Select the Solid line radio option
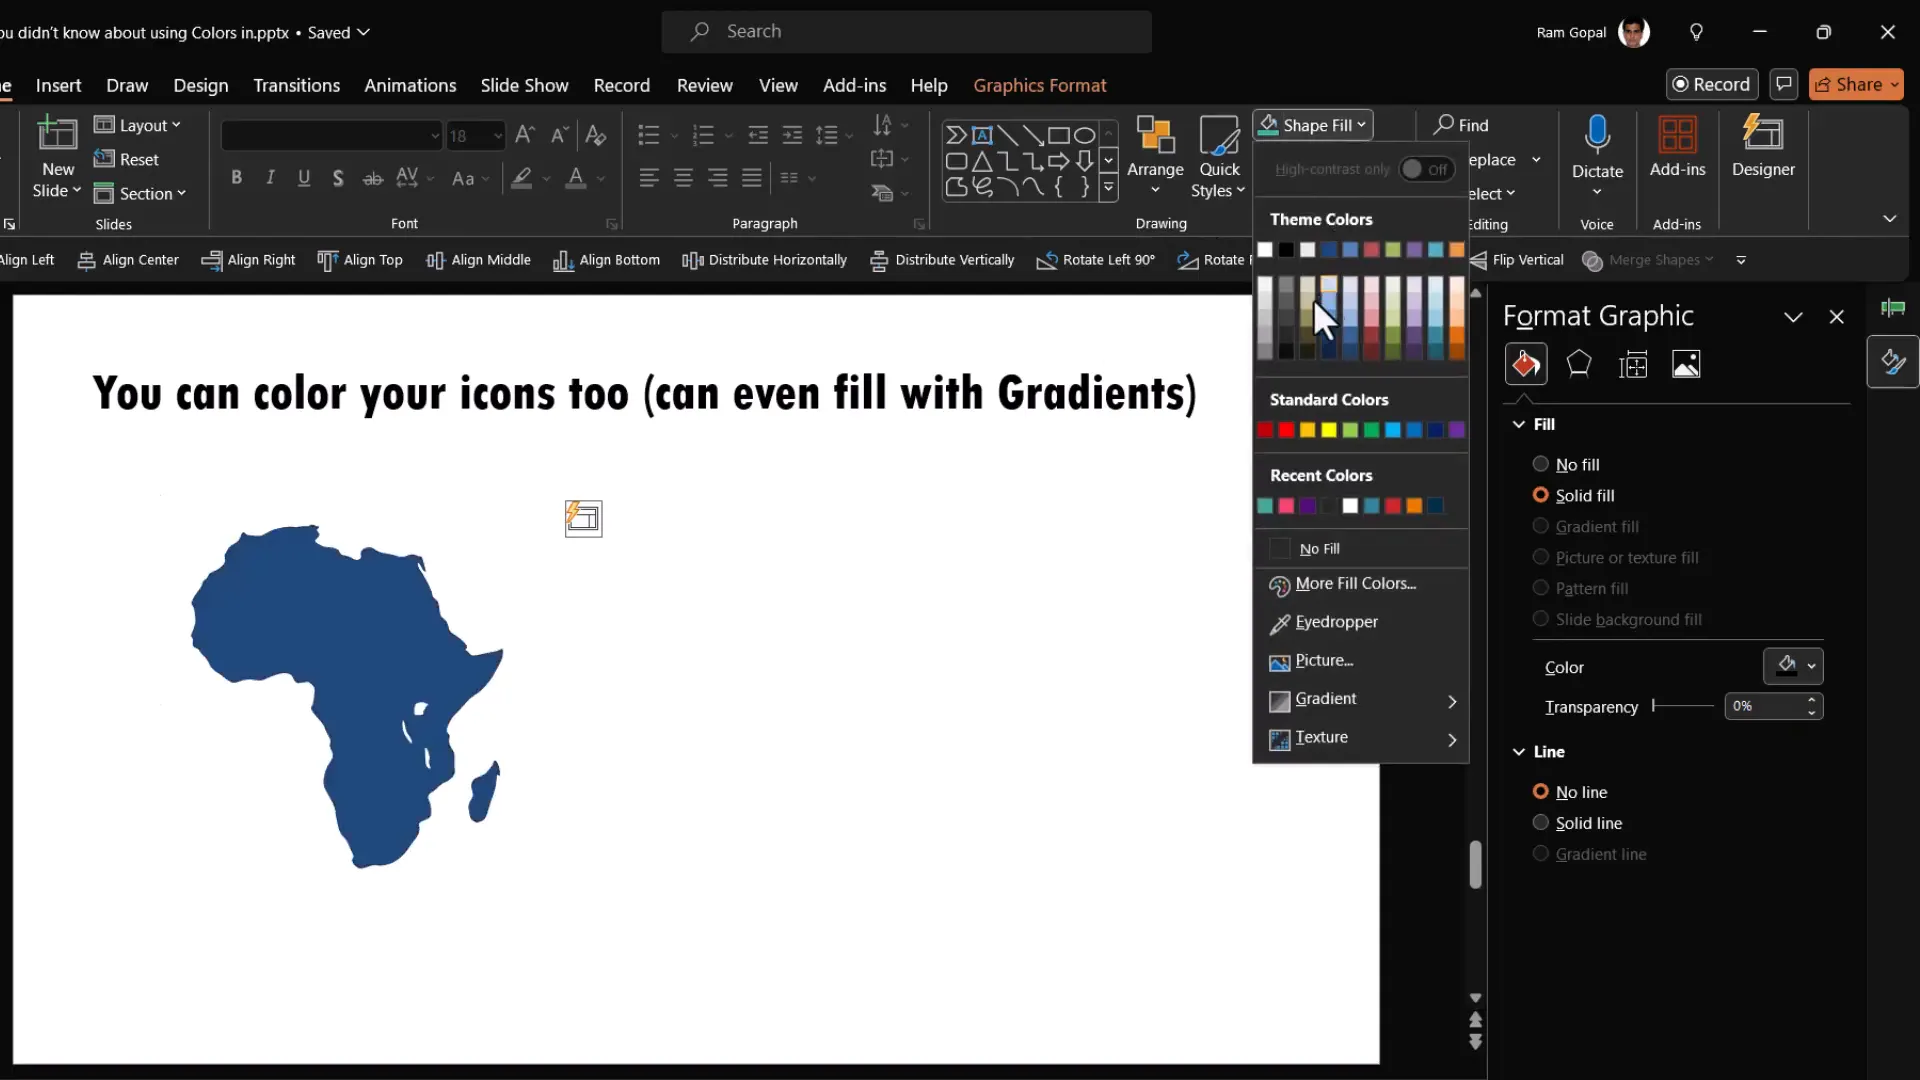Screen dimensions: 1920x1080 [x=1541, y=823]
